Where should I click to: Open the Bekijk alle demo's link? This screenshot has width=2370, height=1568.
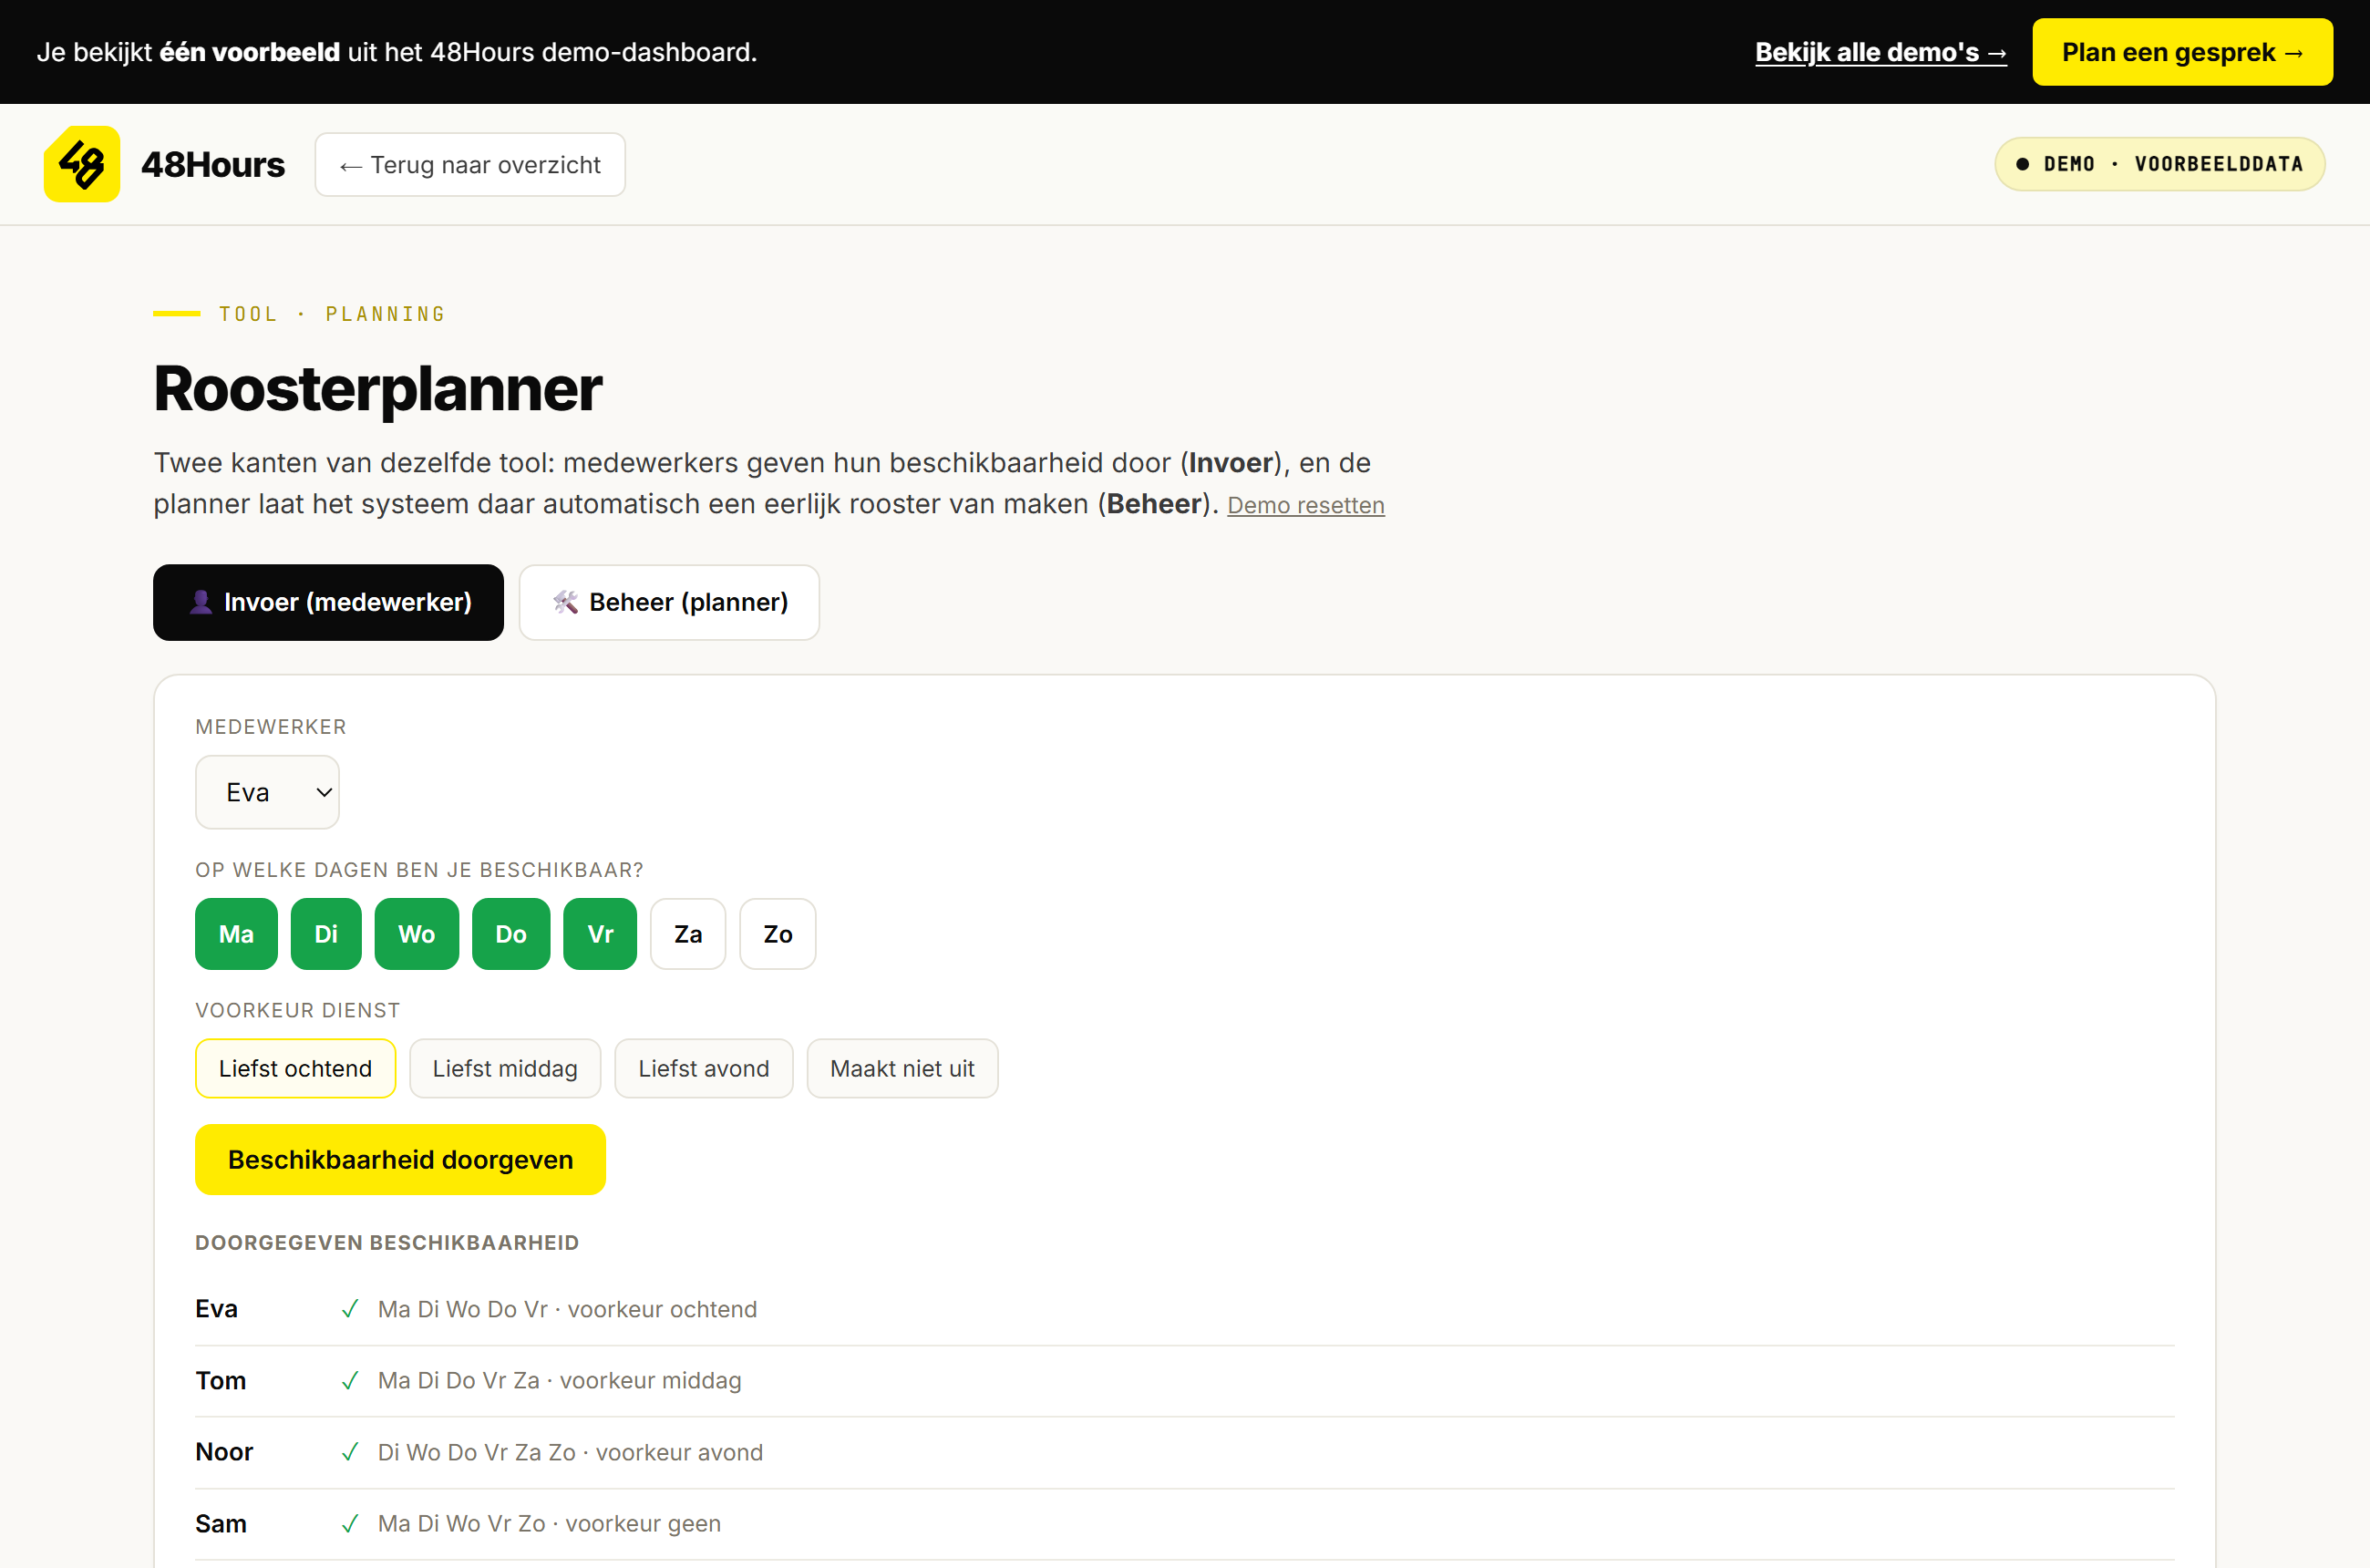(x=1881, y=52)
